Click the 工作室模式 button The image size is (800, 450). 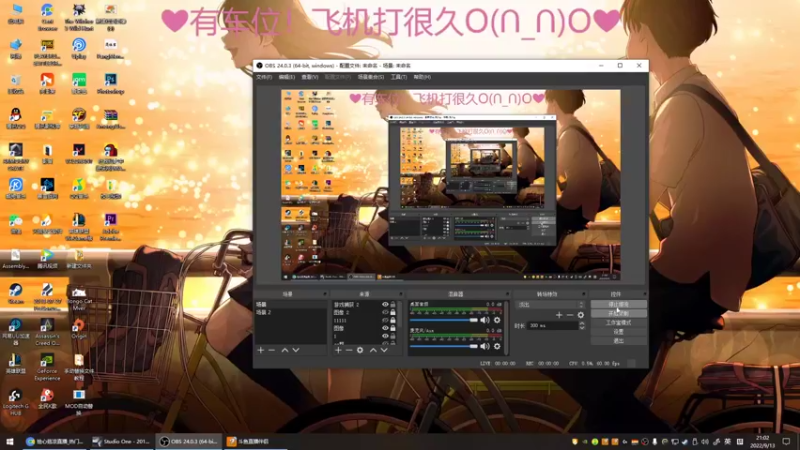click(618, 322)
